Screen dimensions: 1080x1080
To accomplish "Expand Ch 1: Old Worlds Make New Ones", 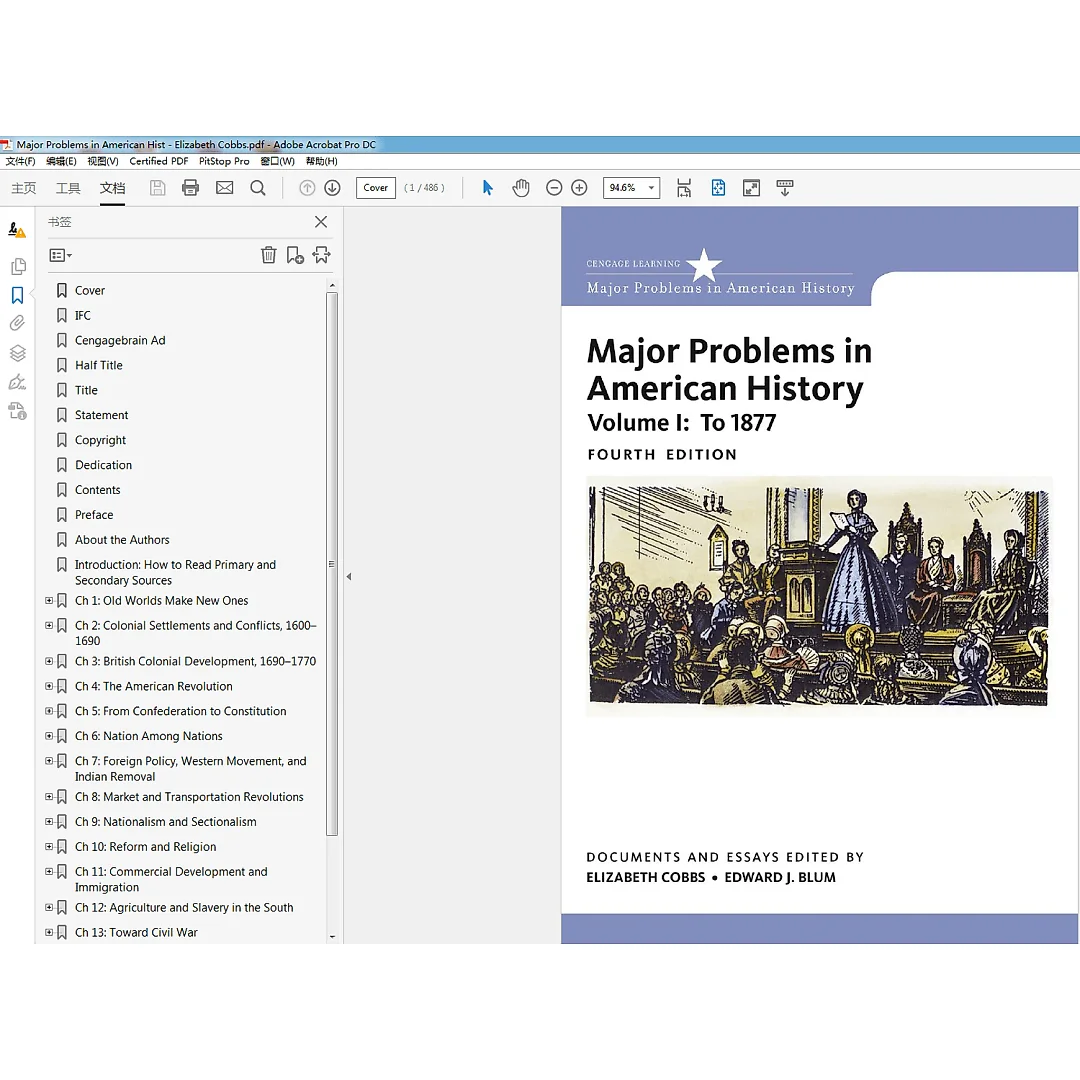I will (49, 601).
